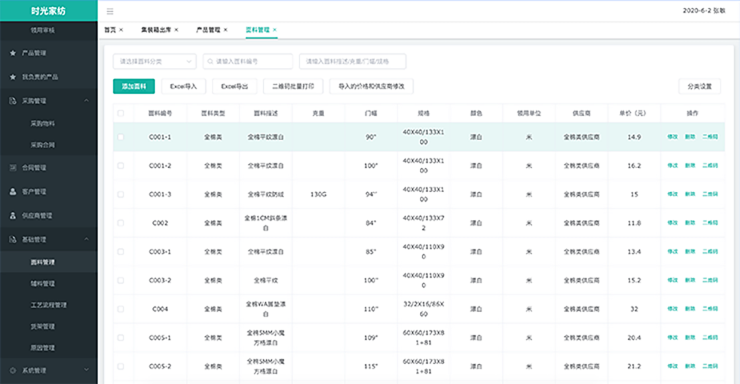Click the 导入的价格和供应商修改 button

click(x=371, y=86)
